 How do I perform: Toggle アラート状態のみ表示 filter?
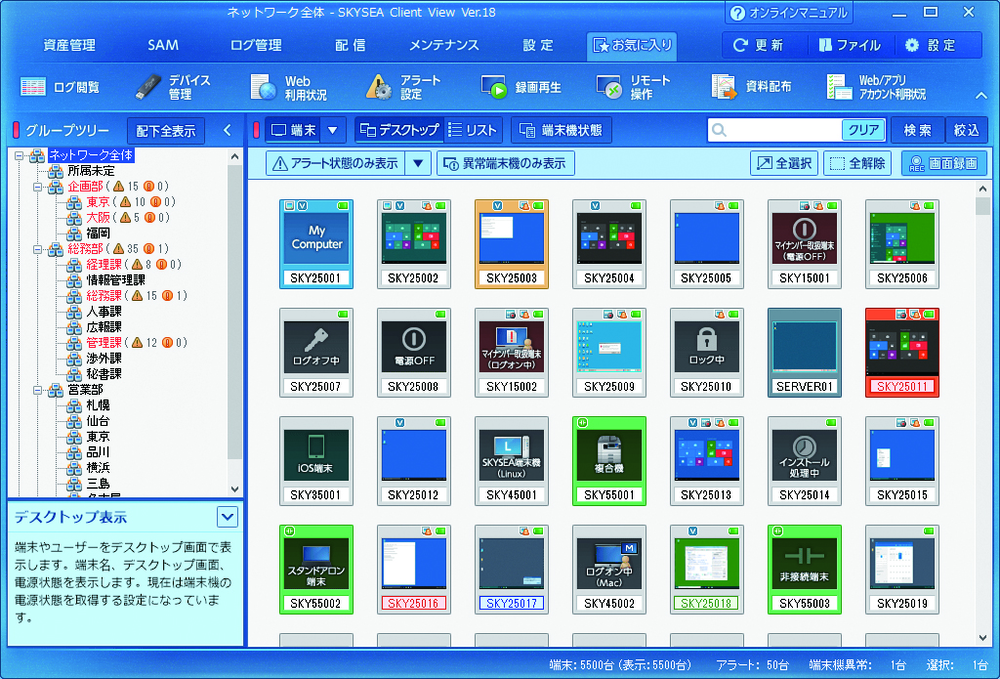pos(335,164)
